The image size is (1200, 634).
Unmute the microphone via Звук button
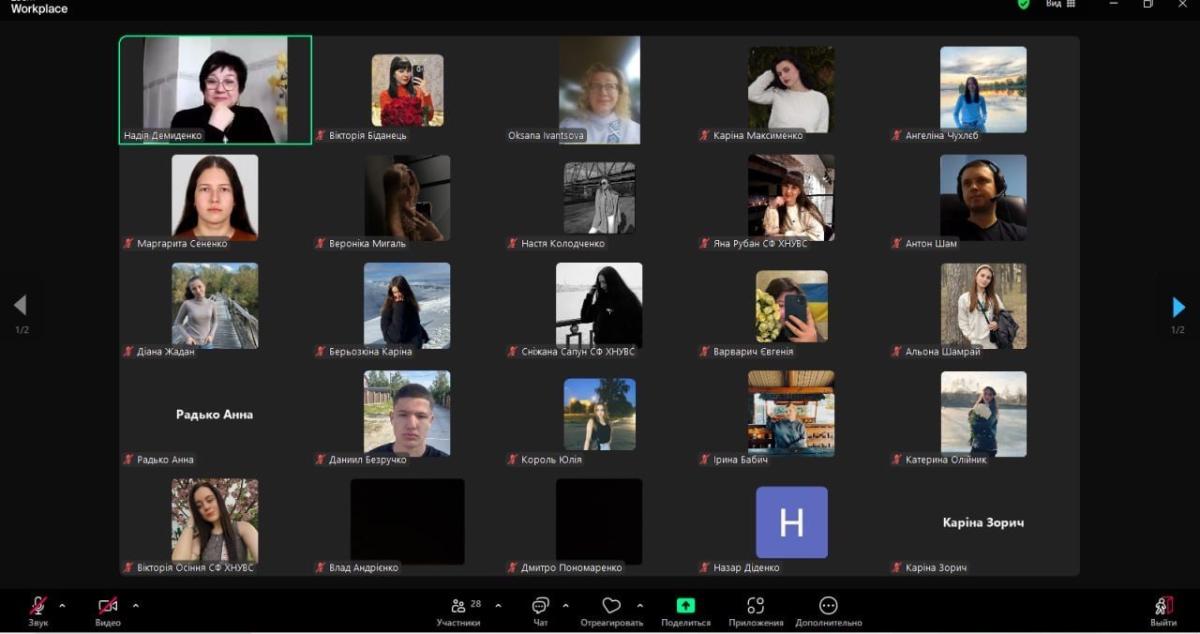38,606
